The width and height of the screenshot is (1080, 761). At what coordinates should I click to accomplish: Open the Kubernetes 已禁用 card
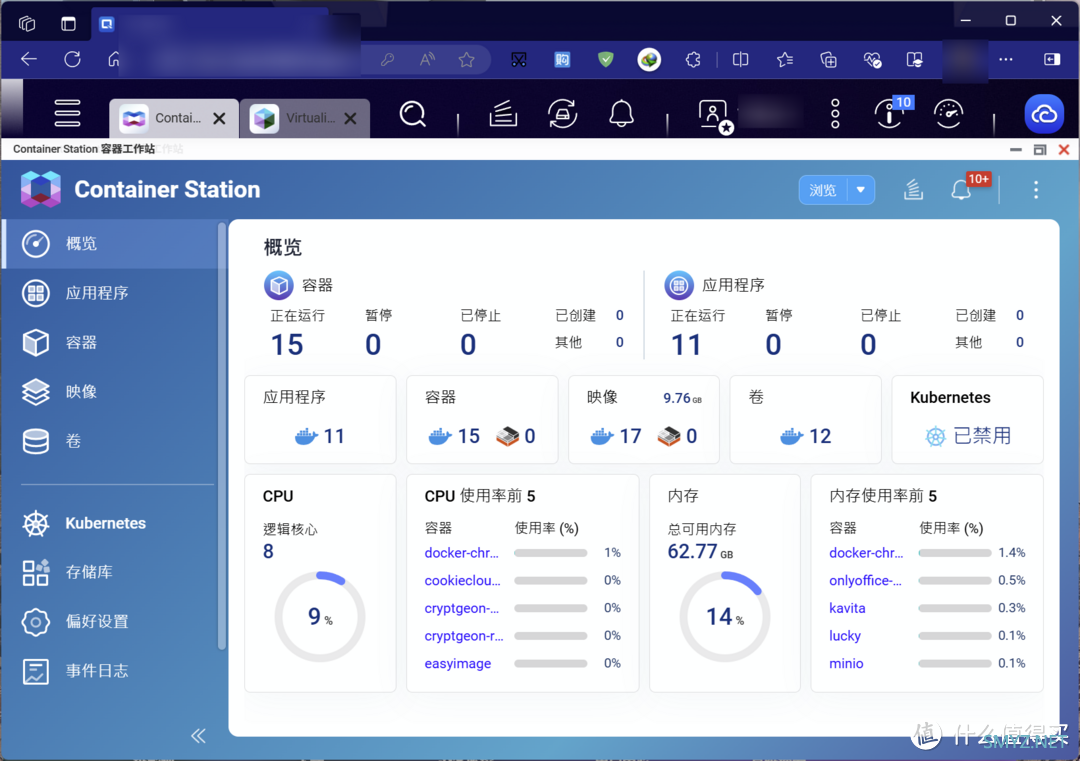coord(967,419)
